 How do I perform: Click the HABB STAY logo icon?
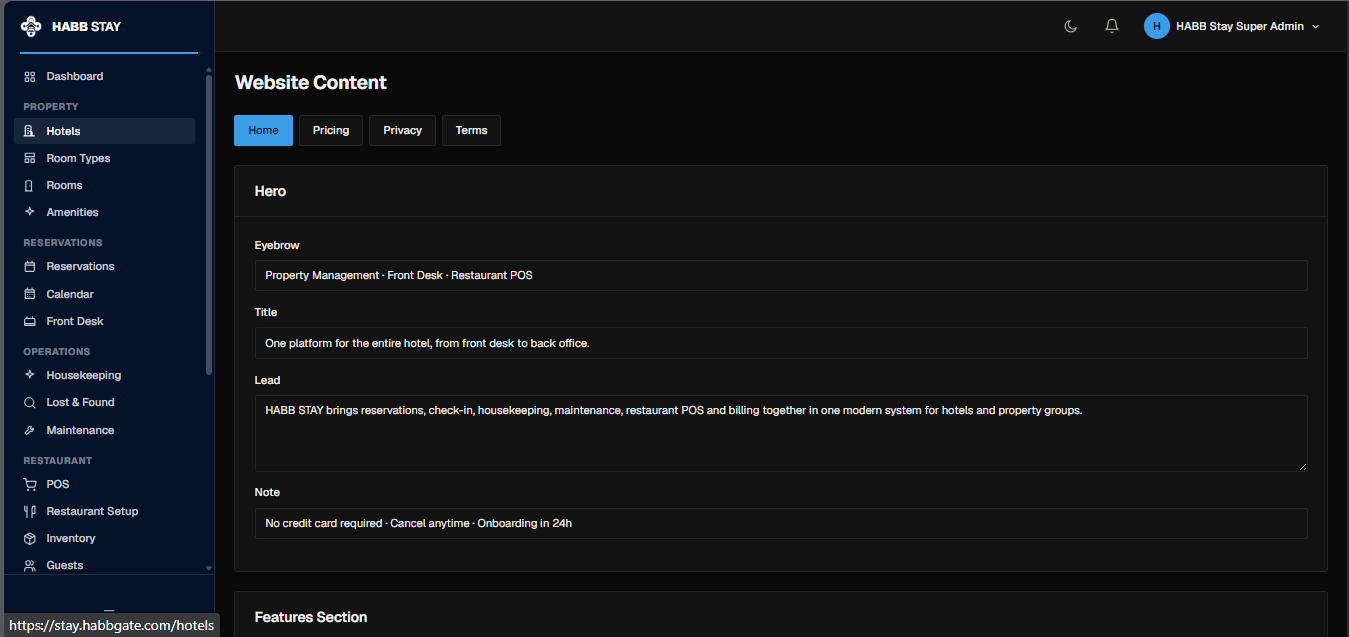tap(31, 27)
